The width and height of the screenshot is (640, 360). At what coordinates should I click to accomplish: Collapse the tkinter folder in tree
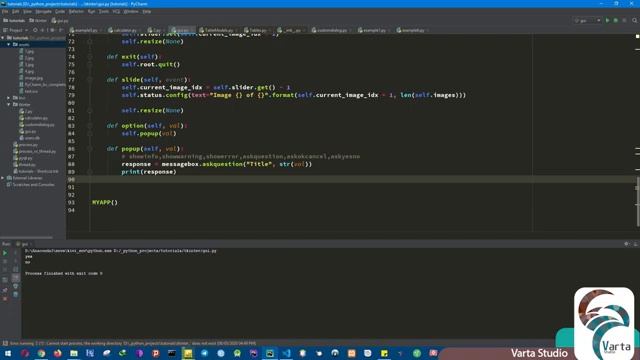(9, 104)
